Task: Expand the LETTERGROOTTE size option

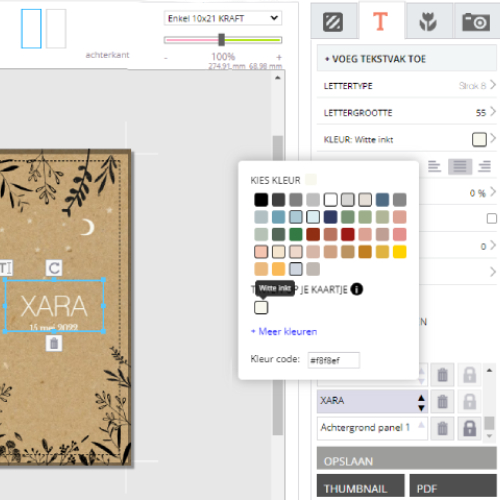Action: [407, 113]
